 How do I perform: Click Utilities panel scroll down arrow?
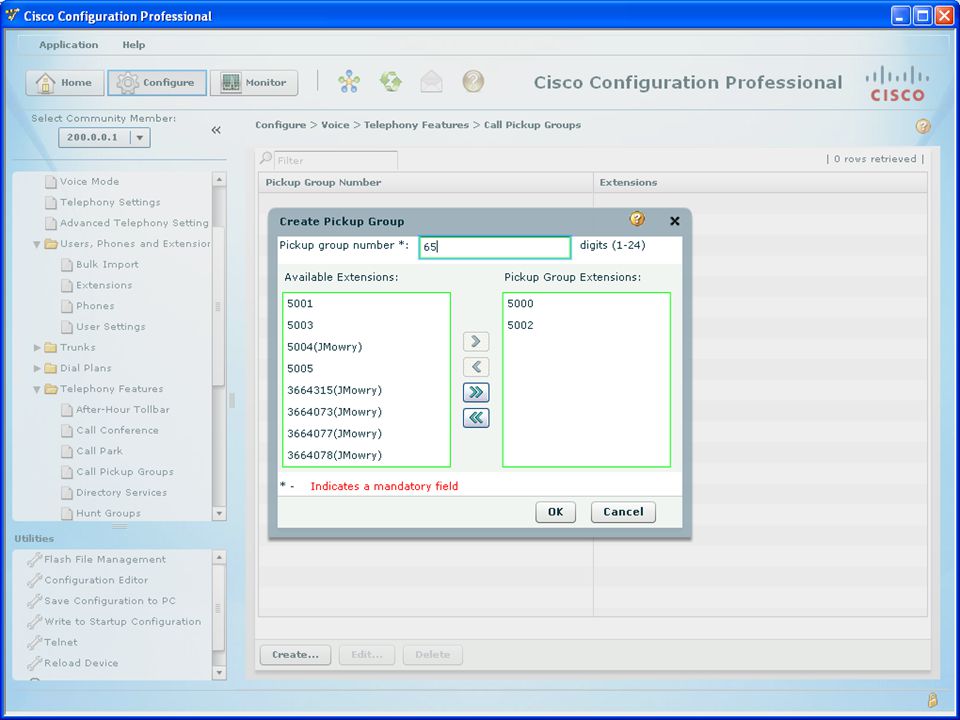[x=219, y=672]
